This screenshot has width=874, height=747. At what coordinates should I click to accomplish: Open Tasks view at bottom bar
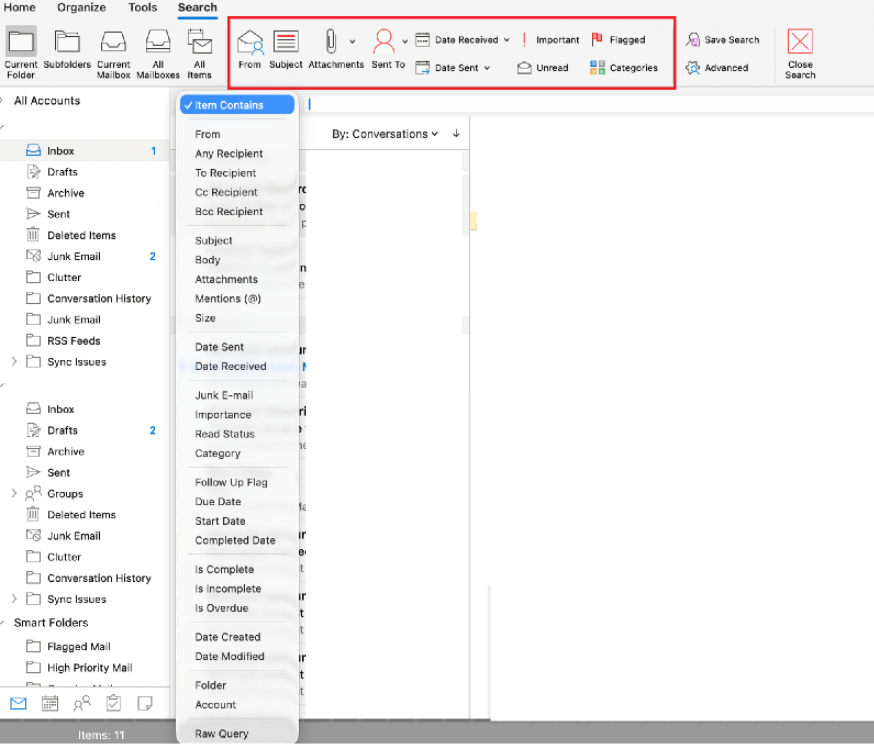[x=114, y=704]
